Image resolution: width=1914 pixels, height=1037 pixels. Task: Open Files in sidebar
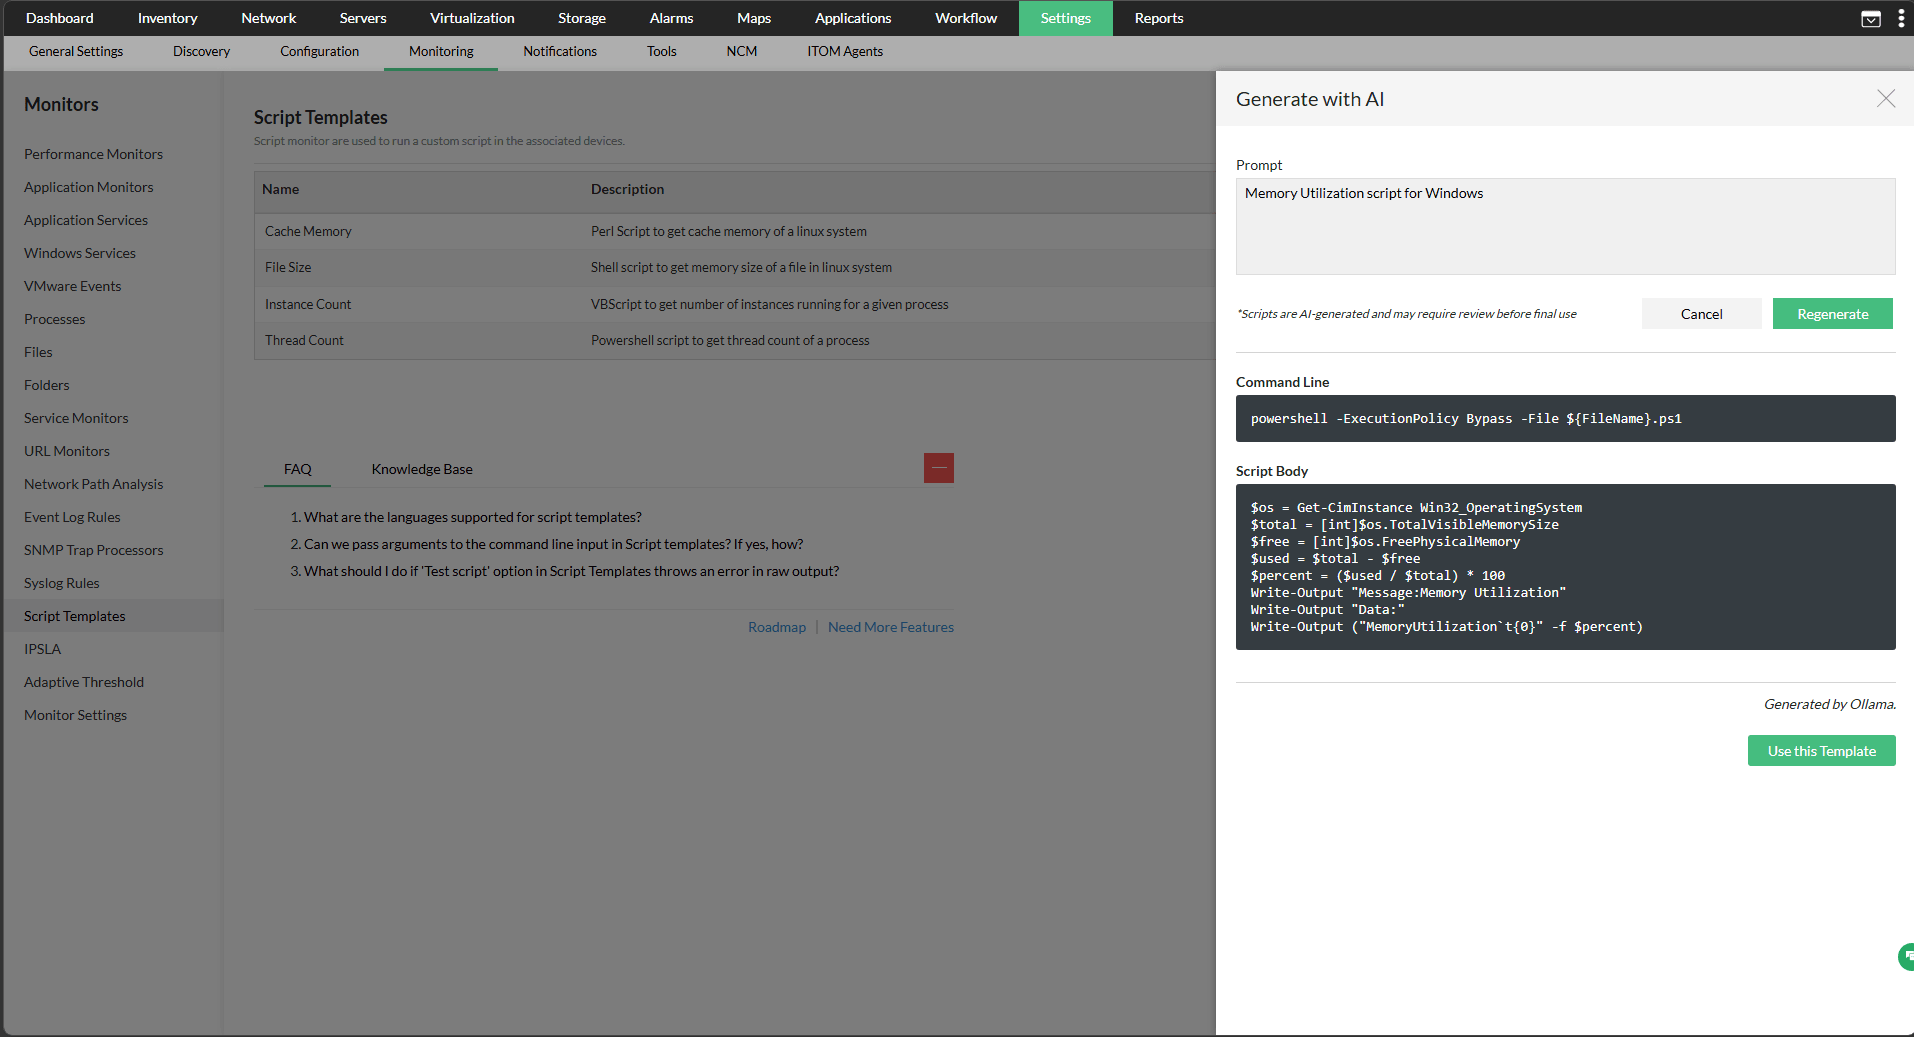coord(38,352)
